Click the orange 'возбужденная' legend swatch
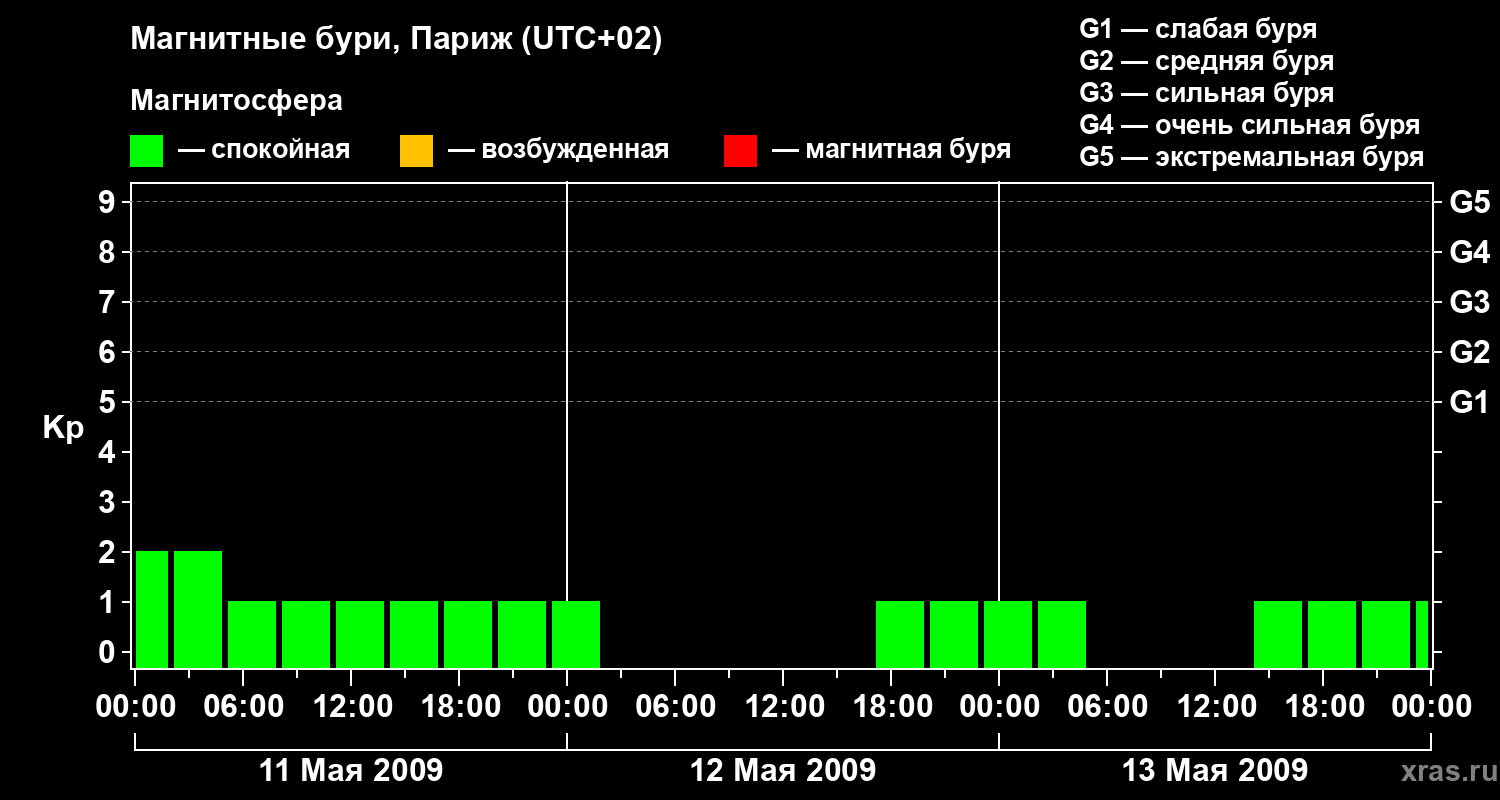Image resolution: width=1500 pixels, height=800 pixels. point(416,151)
